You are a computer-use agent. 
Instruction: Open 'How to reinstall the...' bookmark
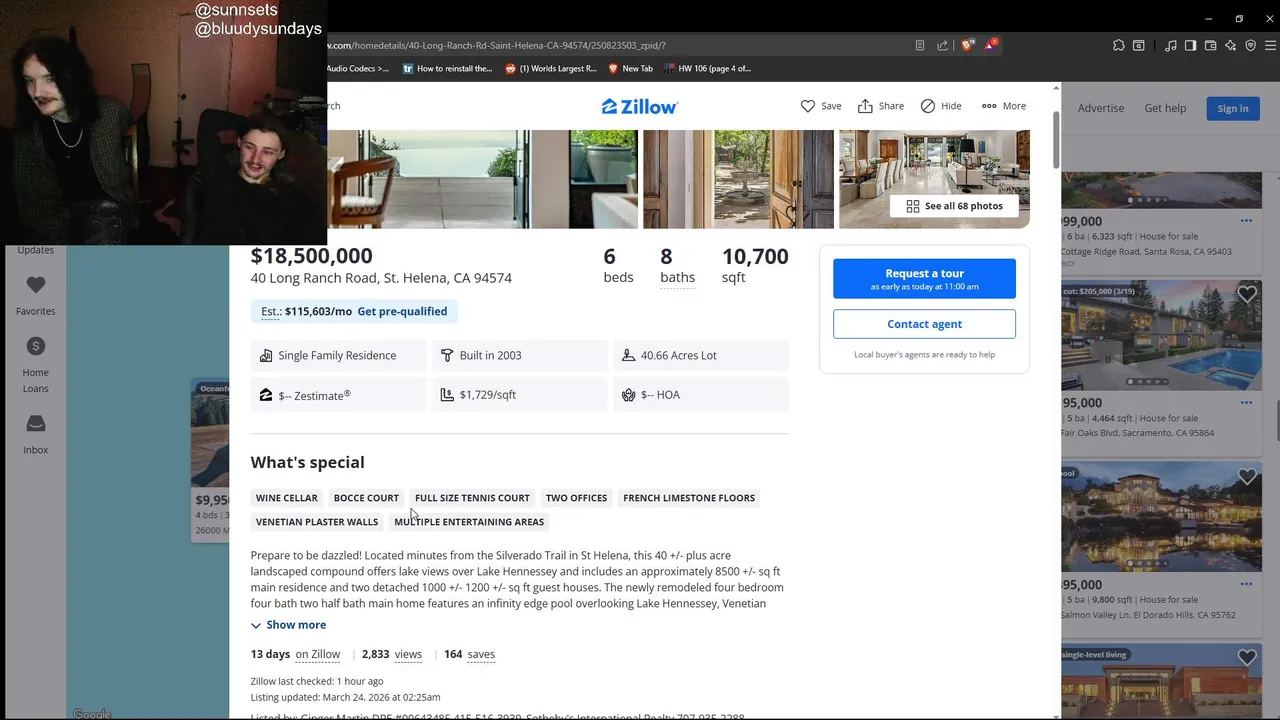tap(447, 69)
